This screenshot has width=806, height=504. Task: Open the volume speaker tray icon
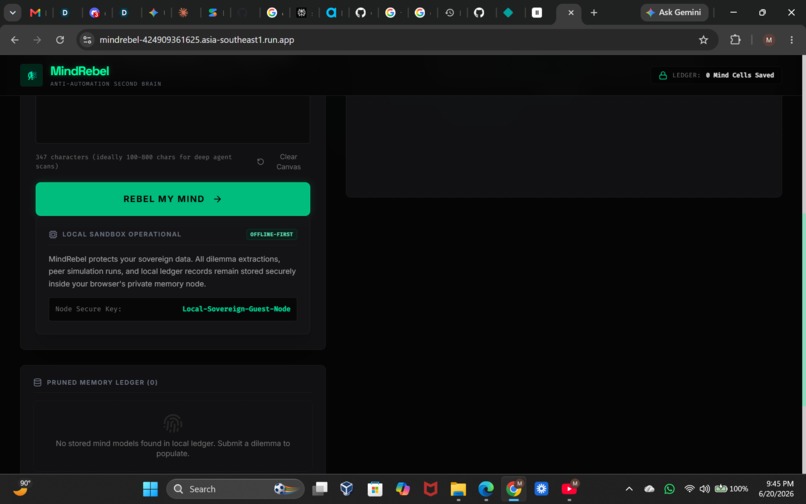704,489
